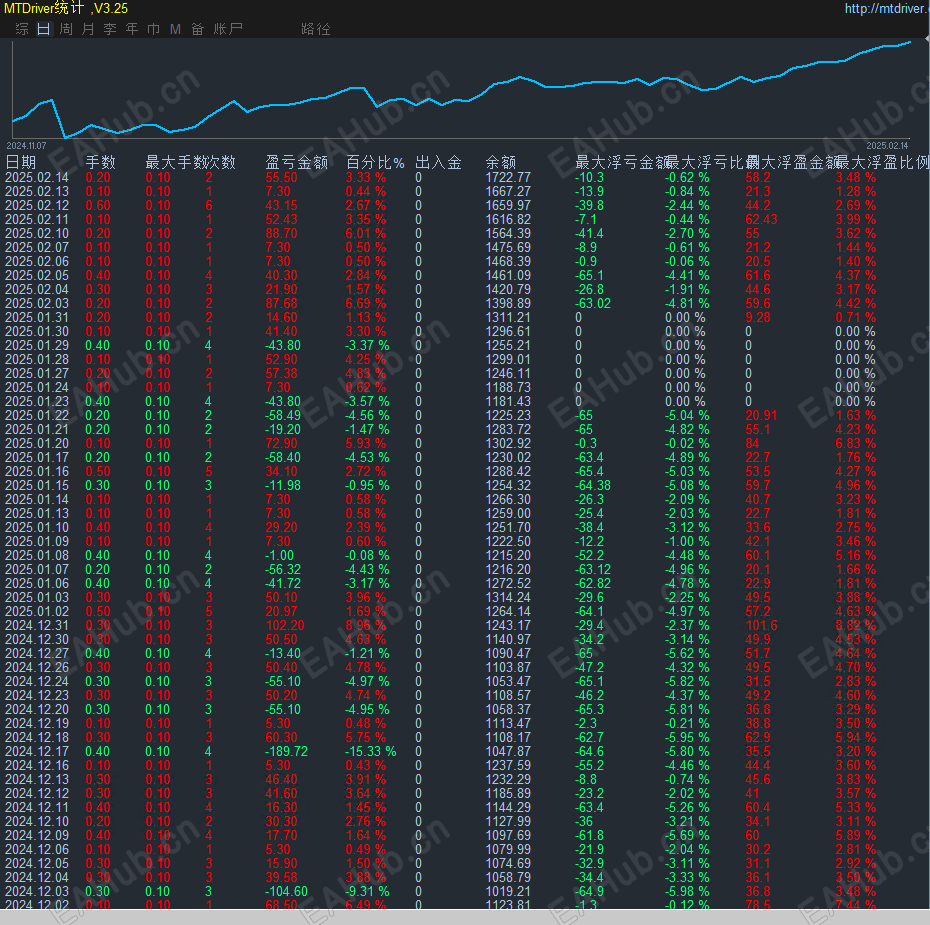Click the 日期 column header
This screenshot has height=925, width=930.
click(21, 162)
